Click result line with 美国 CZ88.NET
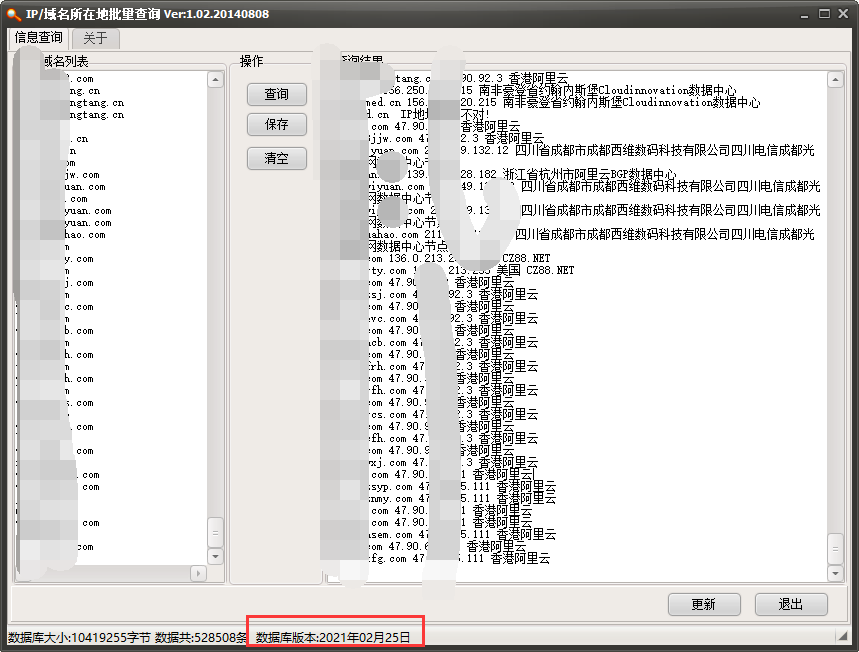Image resolution: width=859 pixels, height=652 pixels. (471, 270)
